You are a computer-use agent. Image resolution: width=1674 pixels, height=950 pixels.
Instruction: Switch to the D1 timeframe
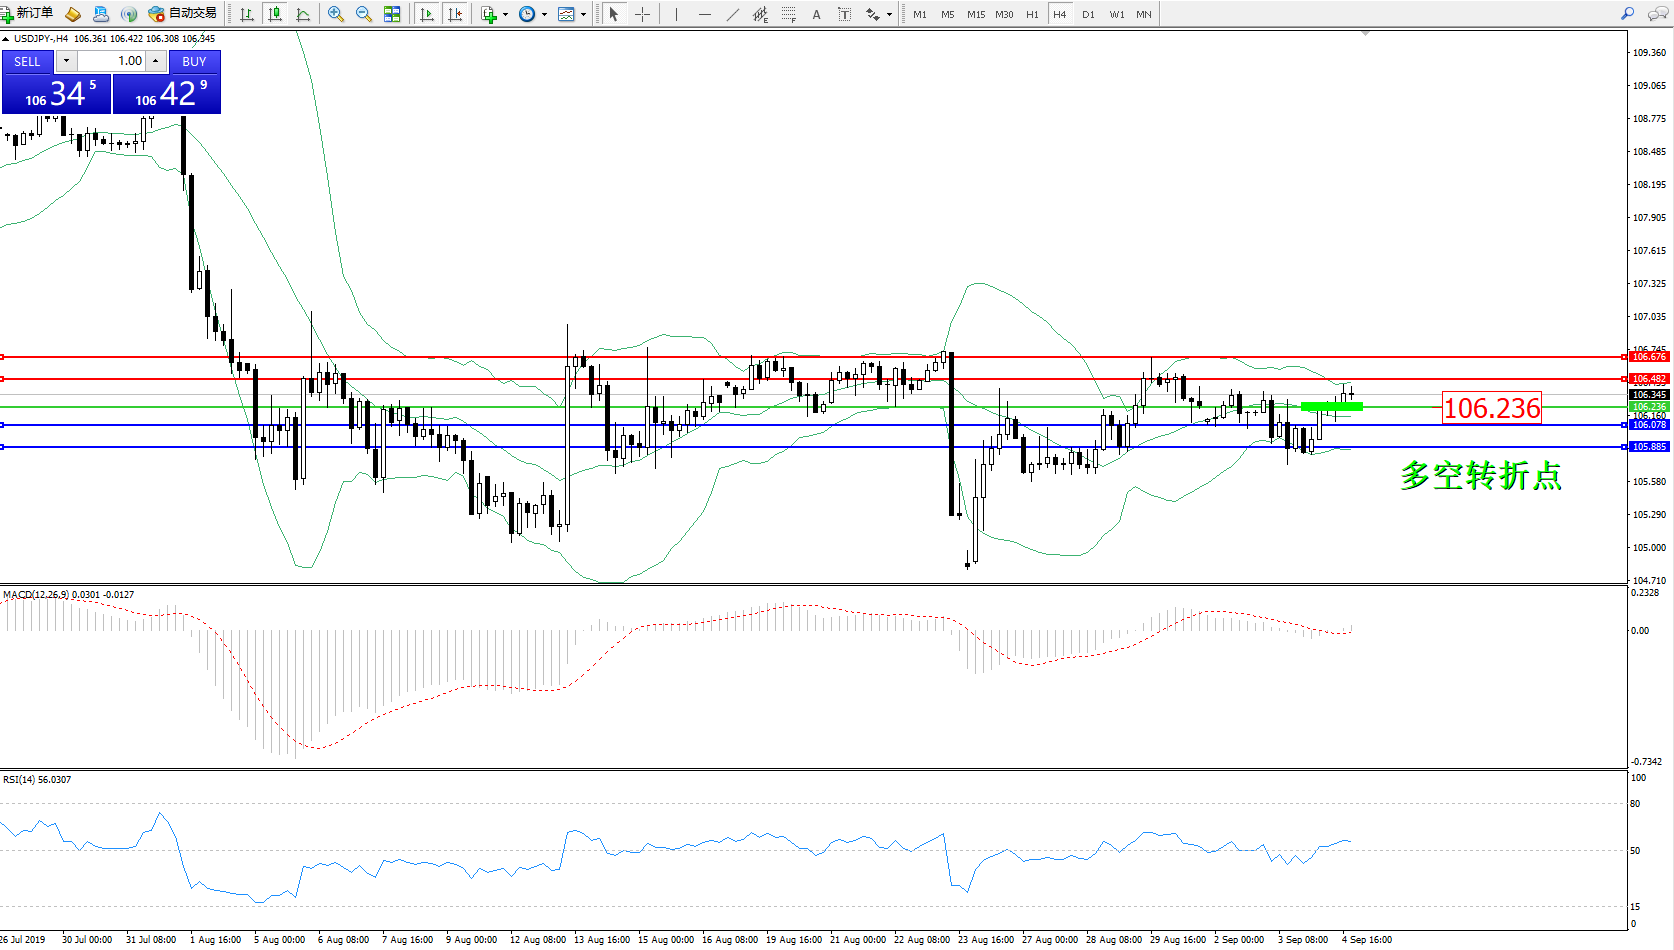point(1088,14)
